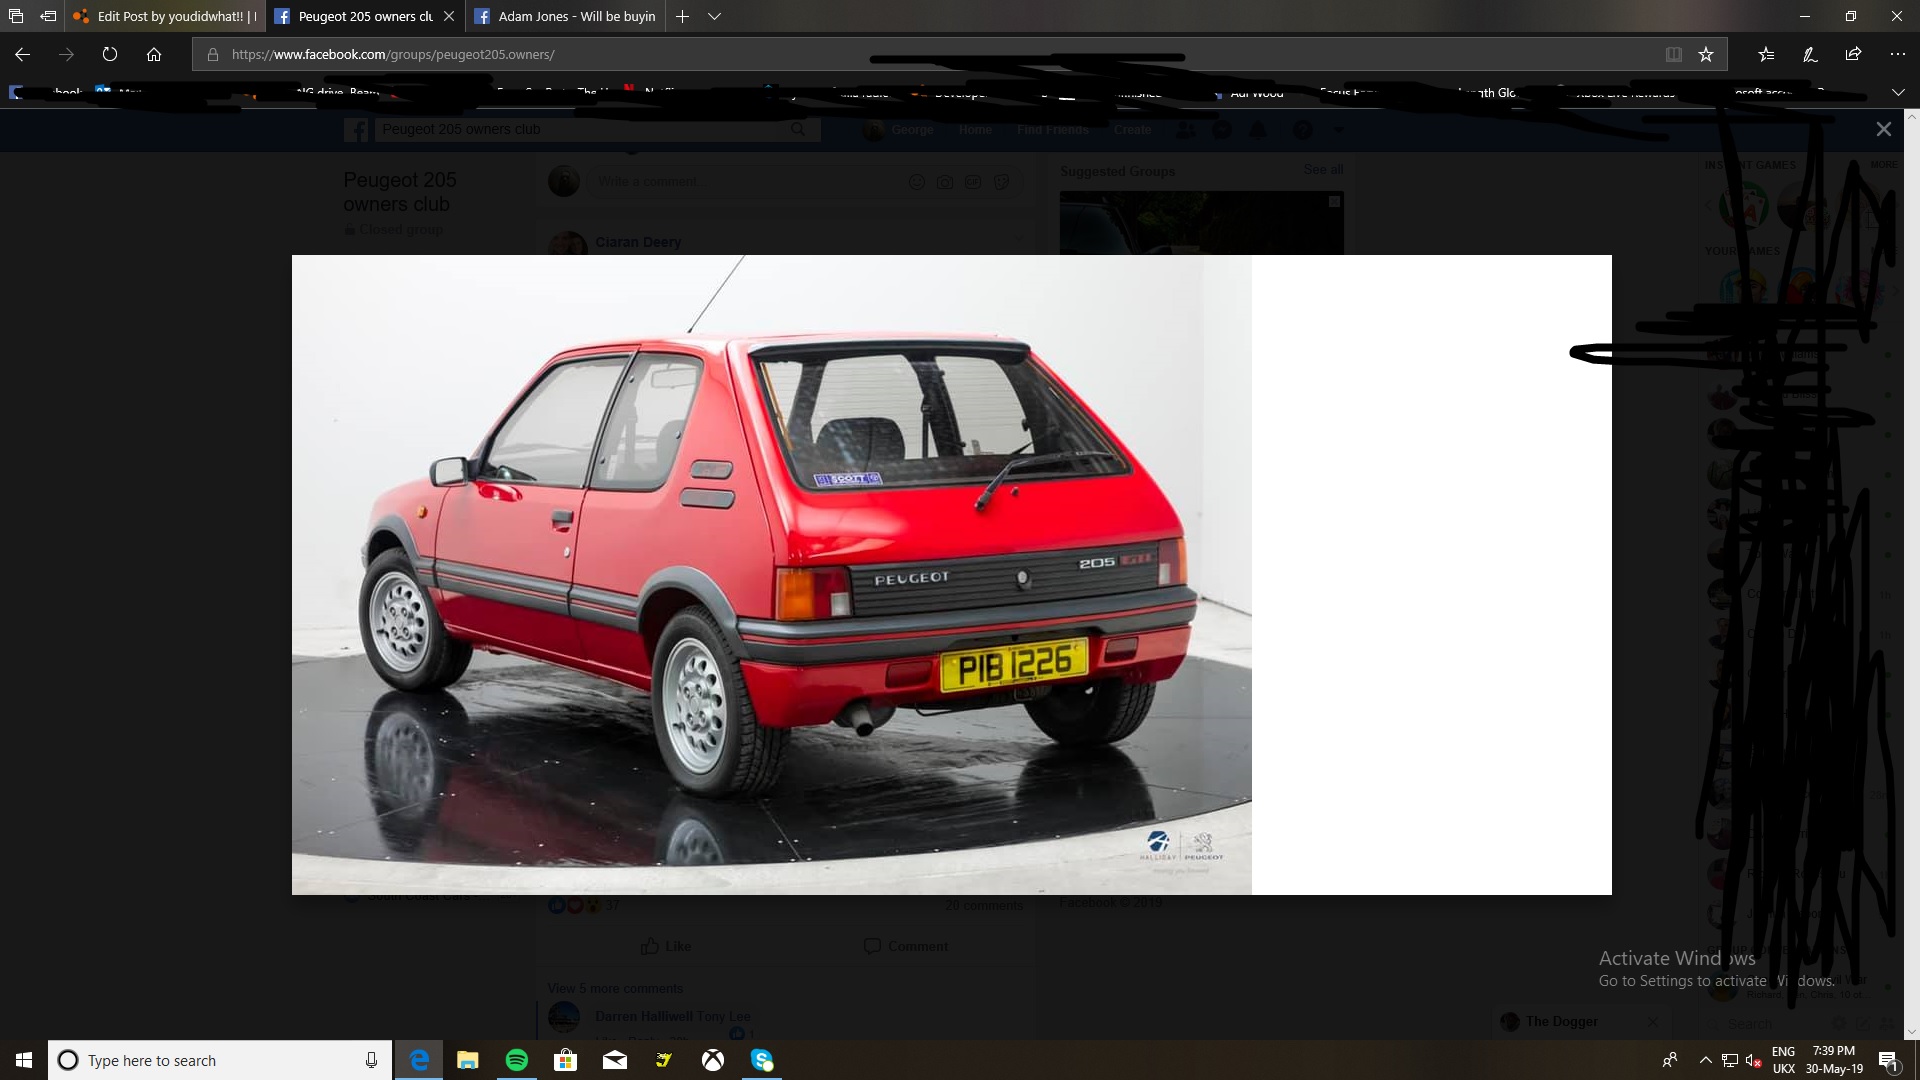Switch input language ENG UKX
The width and height of the screenshot is (1920, 1080).
(x=1783, y=1060)
